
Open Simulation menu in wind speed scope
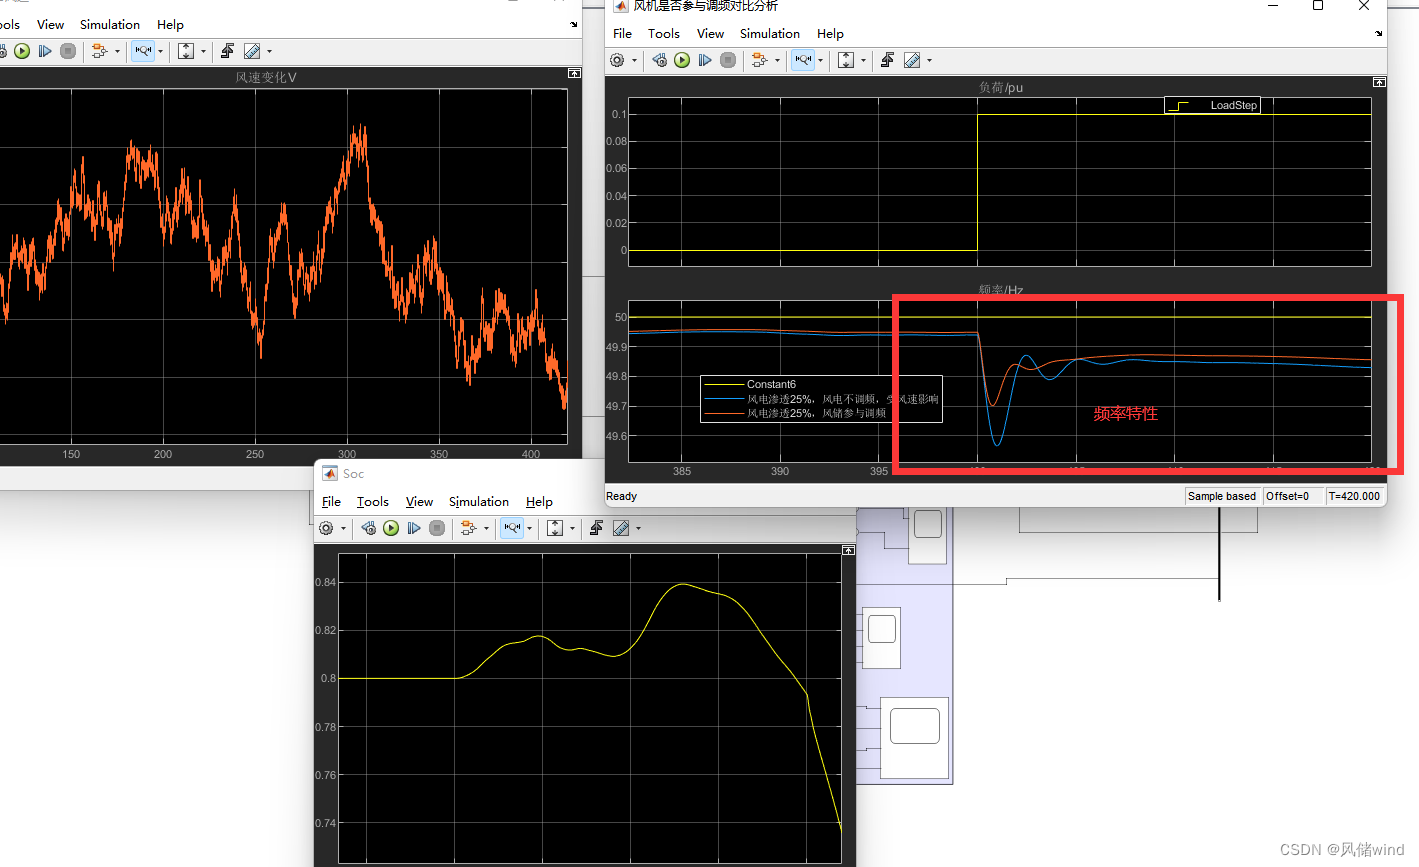(x=110, y=24)
